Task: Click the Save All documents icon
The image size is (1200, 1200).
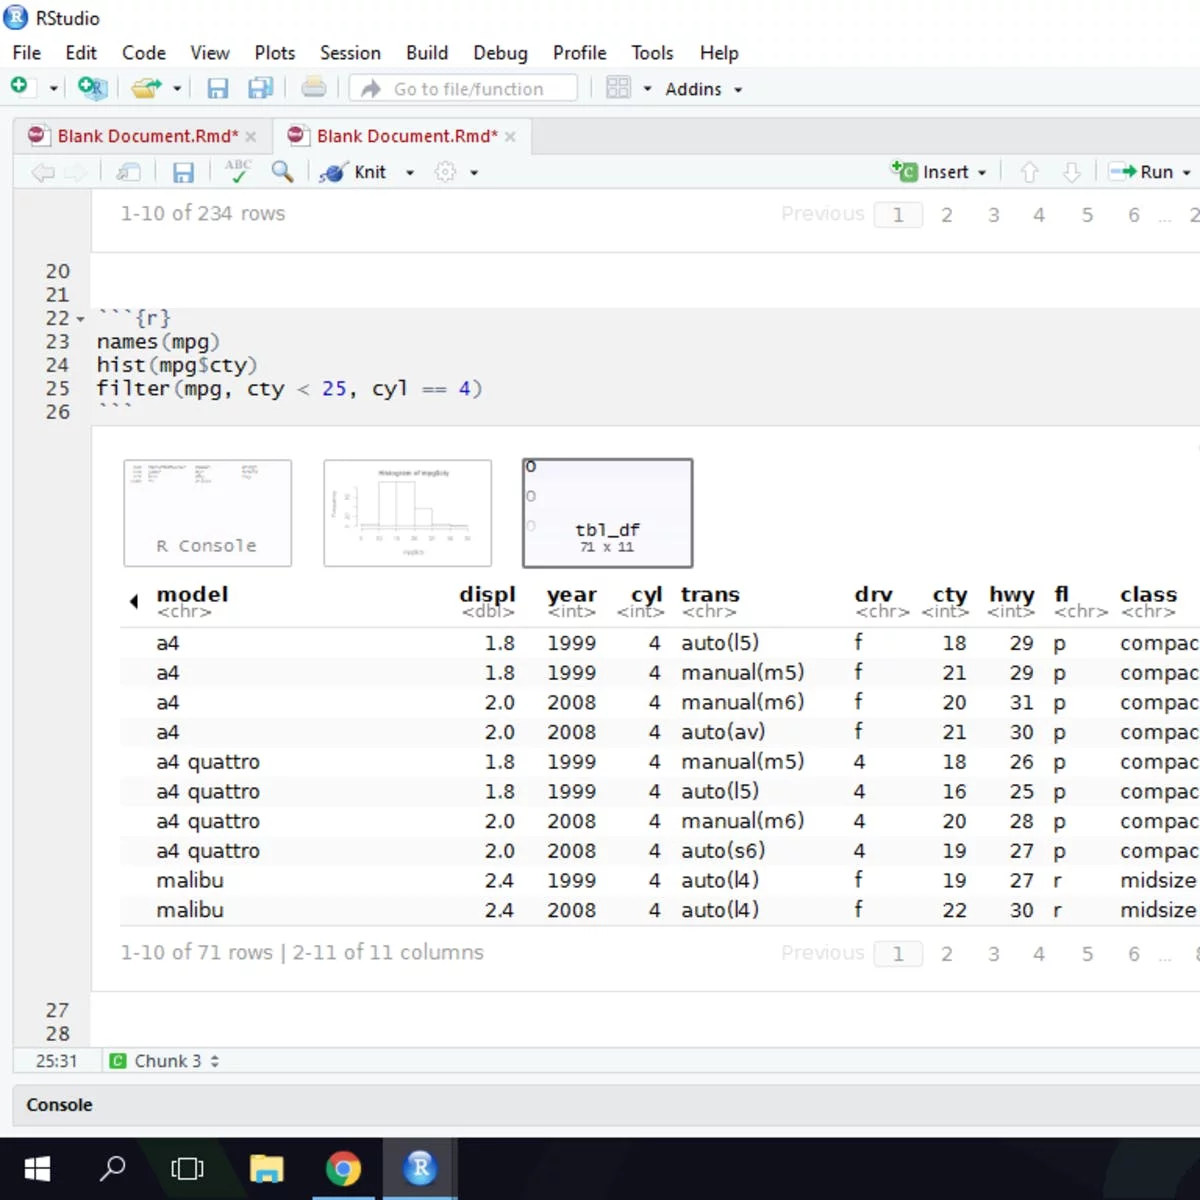Action: [261, 88]
